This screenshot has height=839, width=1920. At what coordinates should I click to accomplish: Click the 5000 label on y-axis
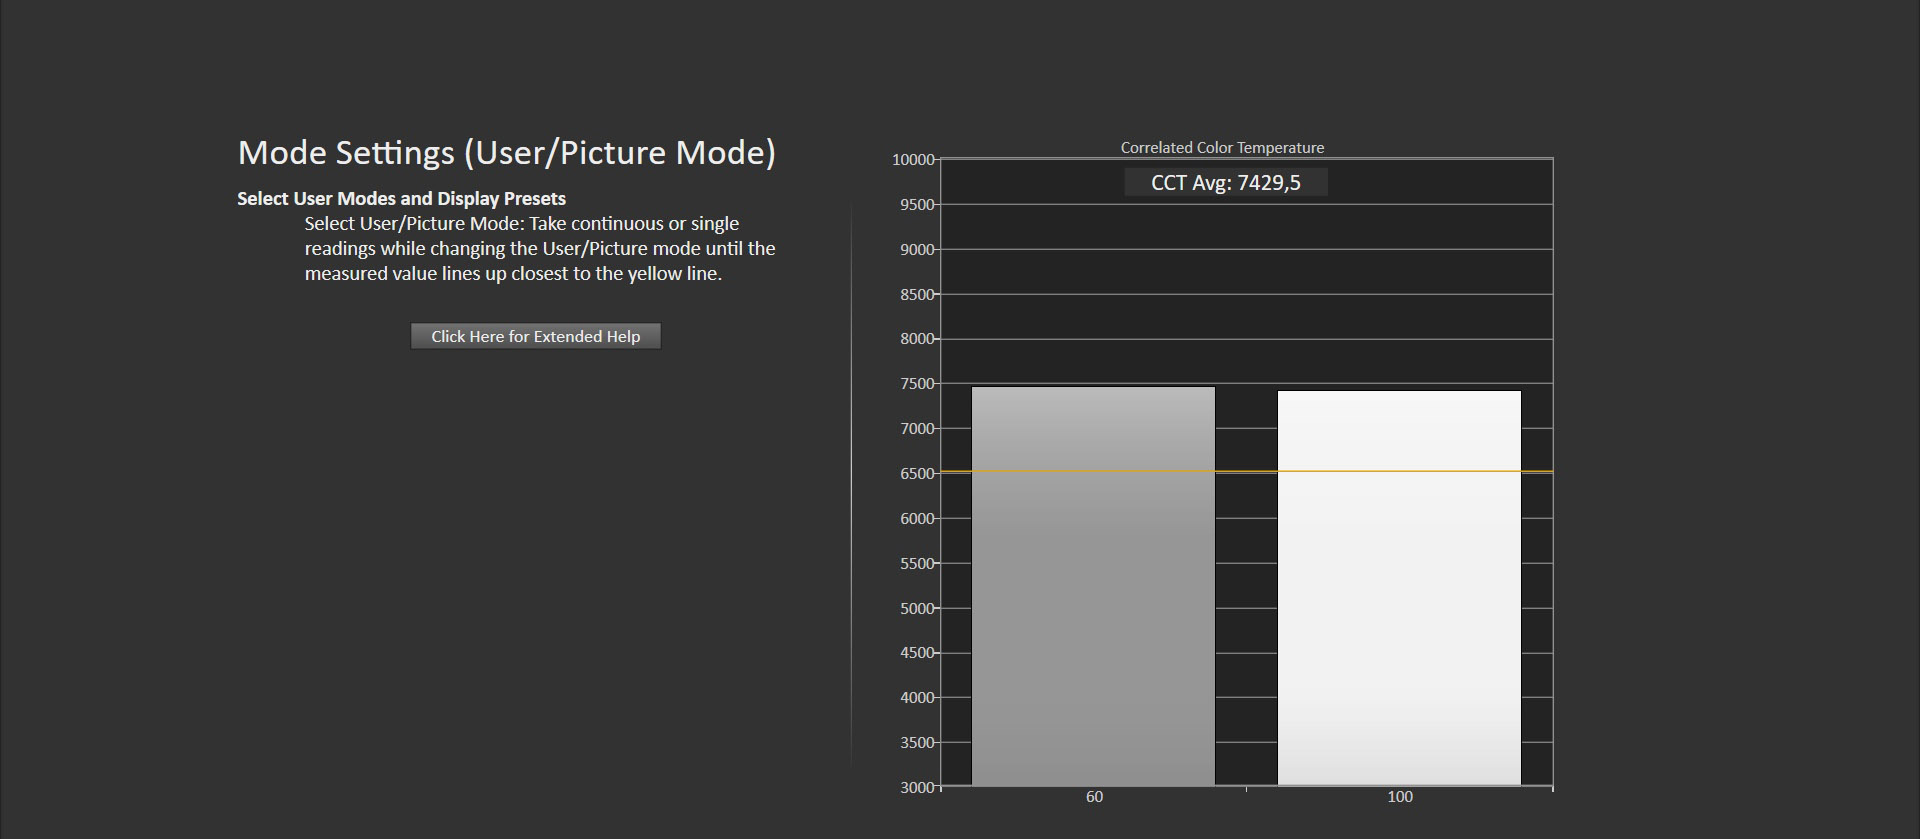click(916, 609)
